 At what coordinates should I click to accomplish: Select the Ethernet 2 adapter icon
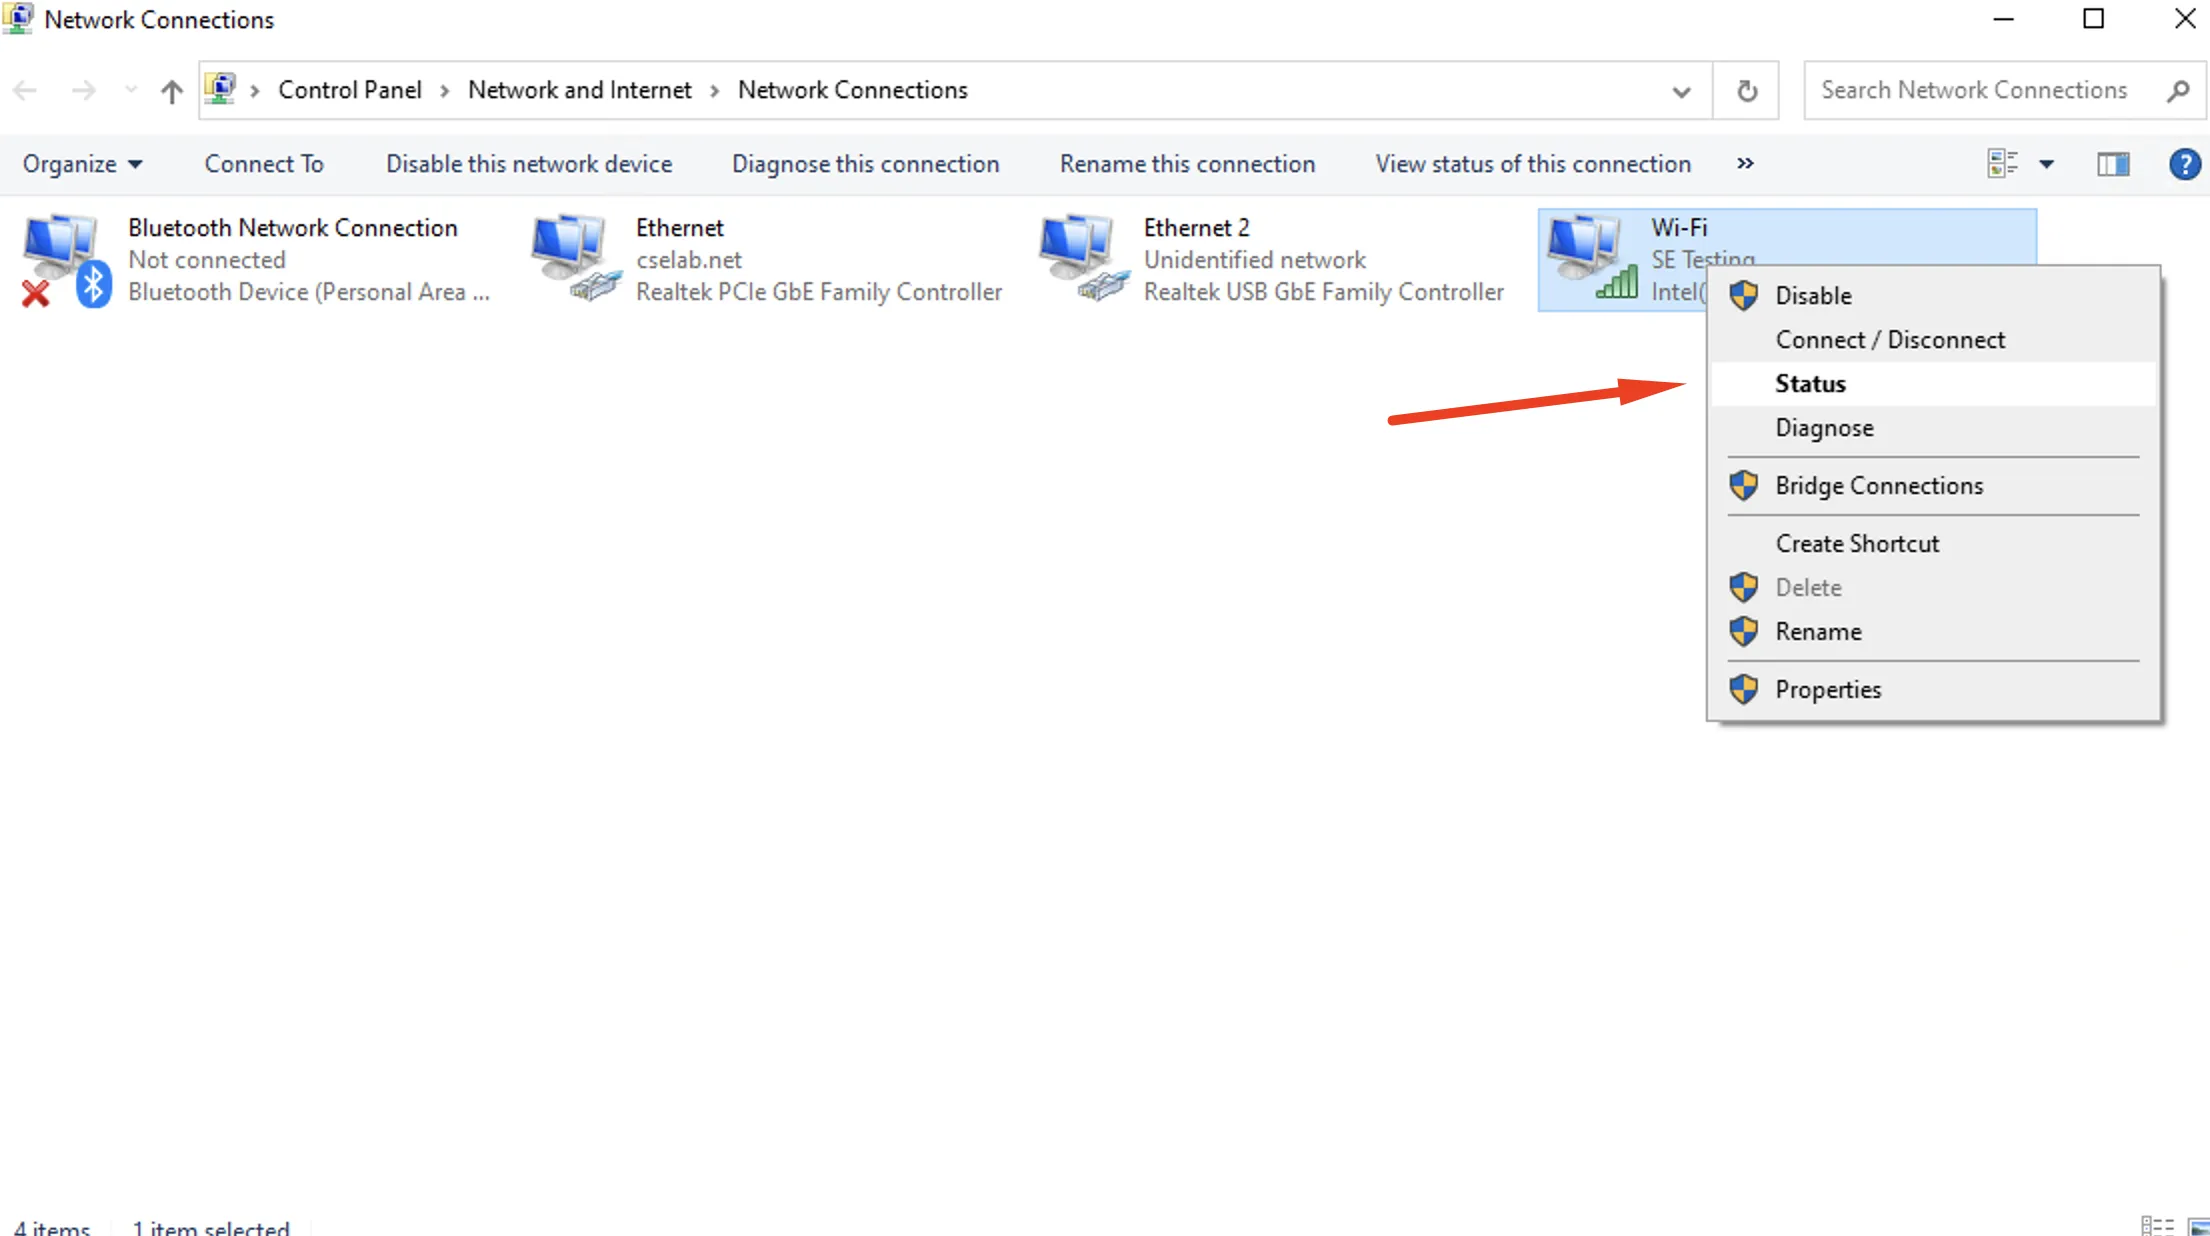pyautogui.click(x=1084, y=258)
